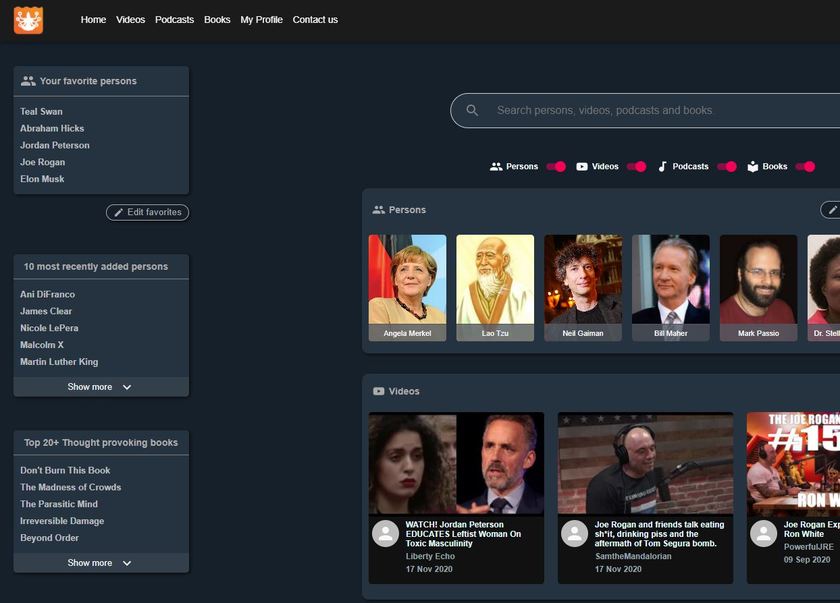Screen dimensions: 840x603
Task: Open the Lao Tzu person card
Action: (x=495, y=288)
